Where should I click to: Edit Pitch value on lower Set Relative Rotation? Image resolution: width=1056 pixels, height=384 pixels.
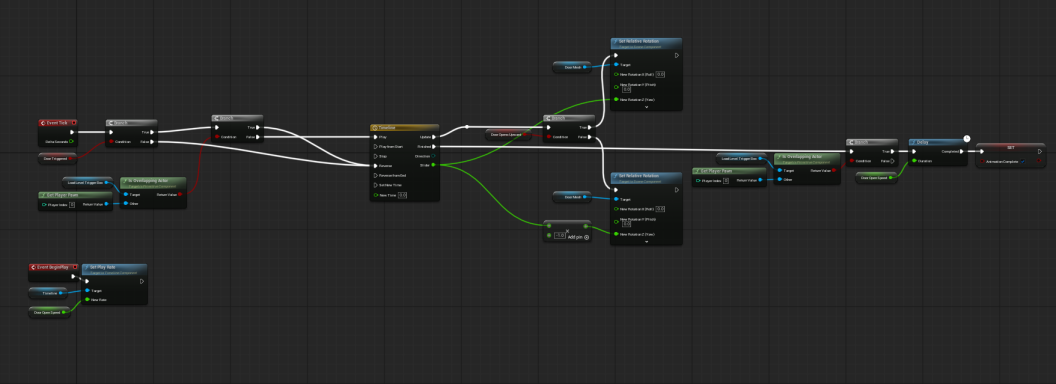click(626, 224)
